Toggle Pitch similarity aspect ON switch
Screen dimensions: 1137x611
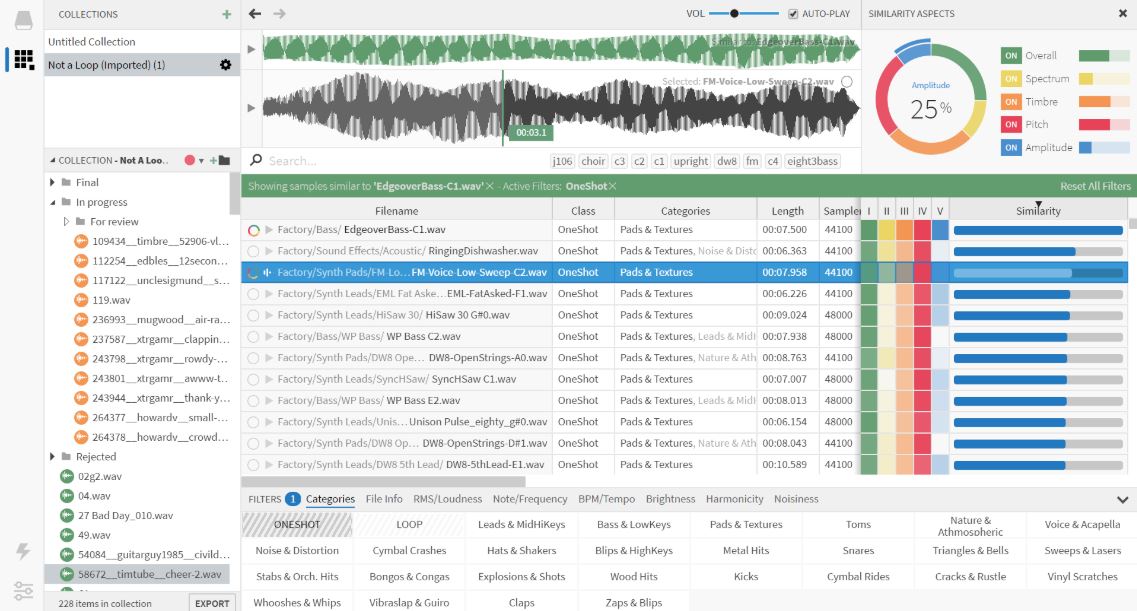1011,124
